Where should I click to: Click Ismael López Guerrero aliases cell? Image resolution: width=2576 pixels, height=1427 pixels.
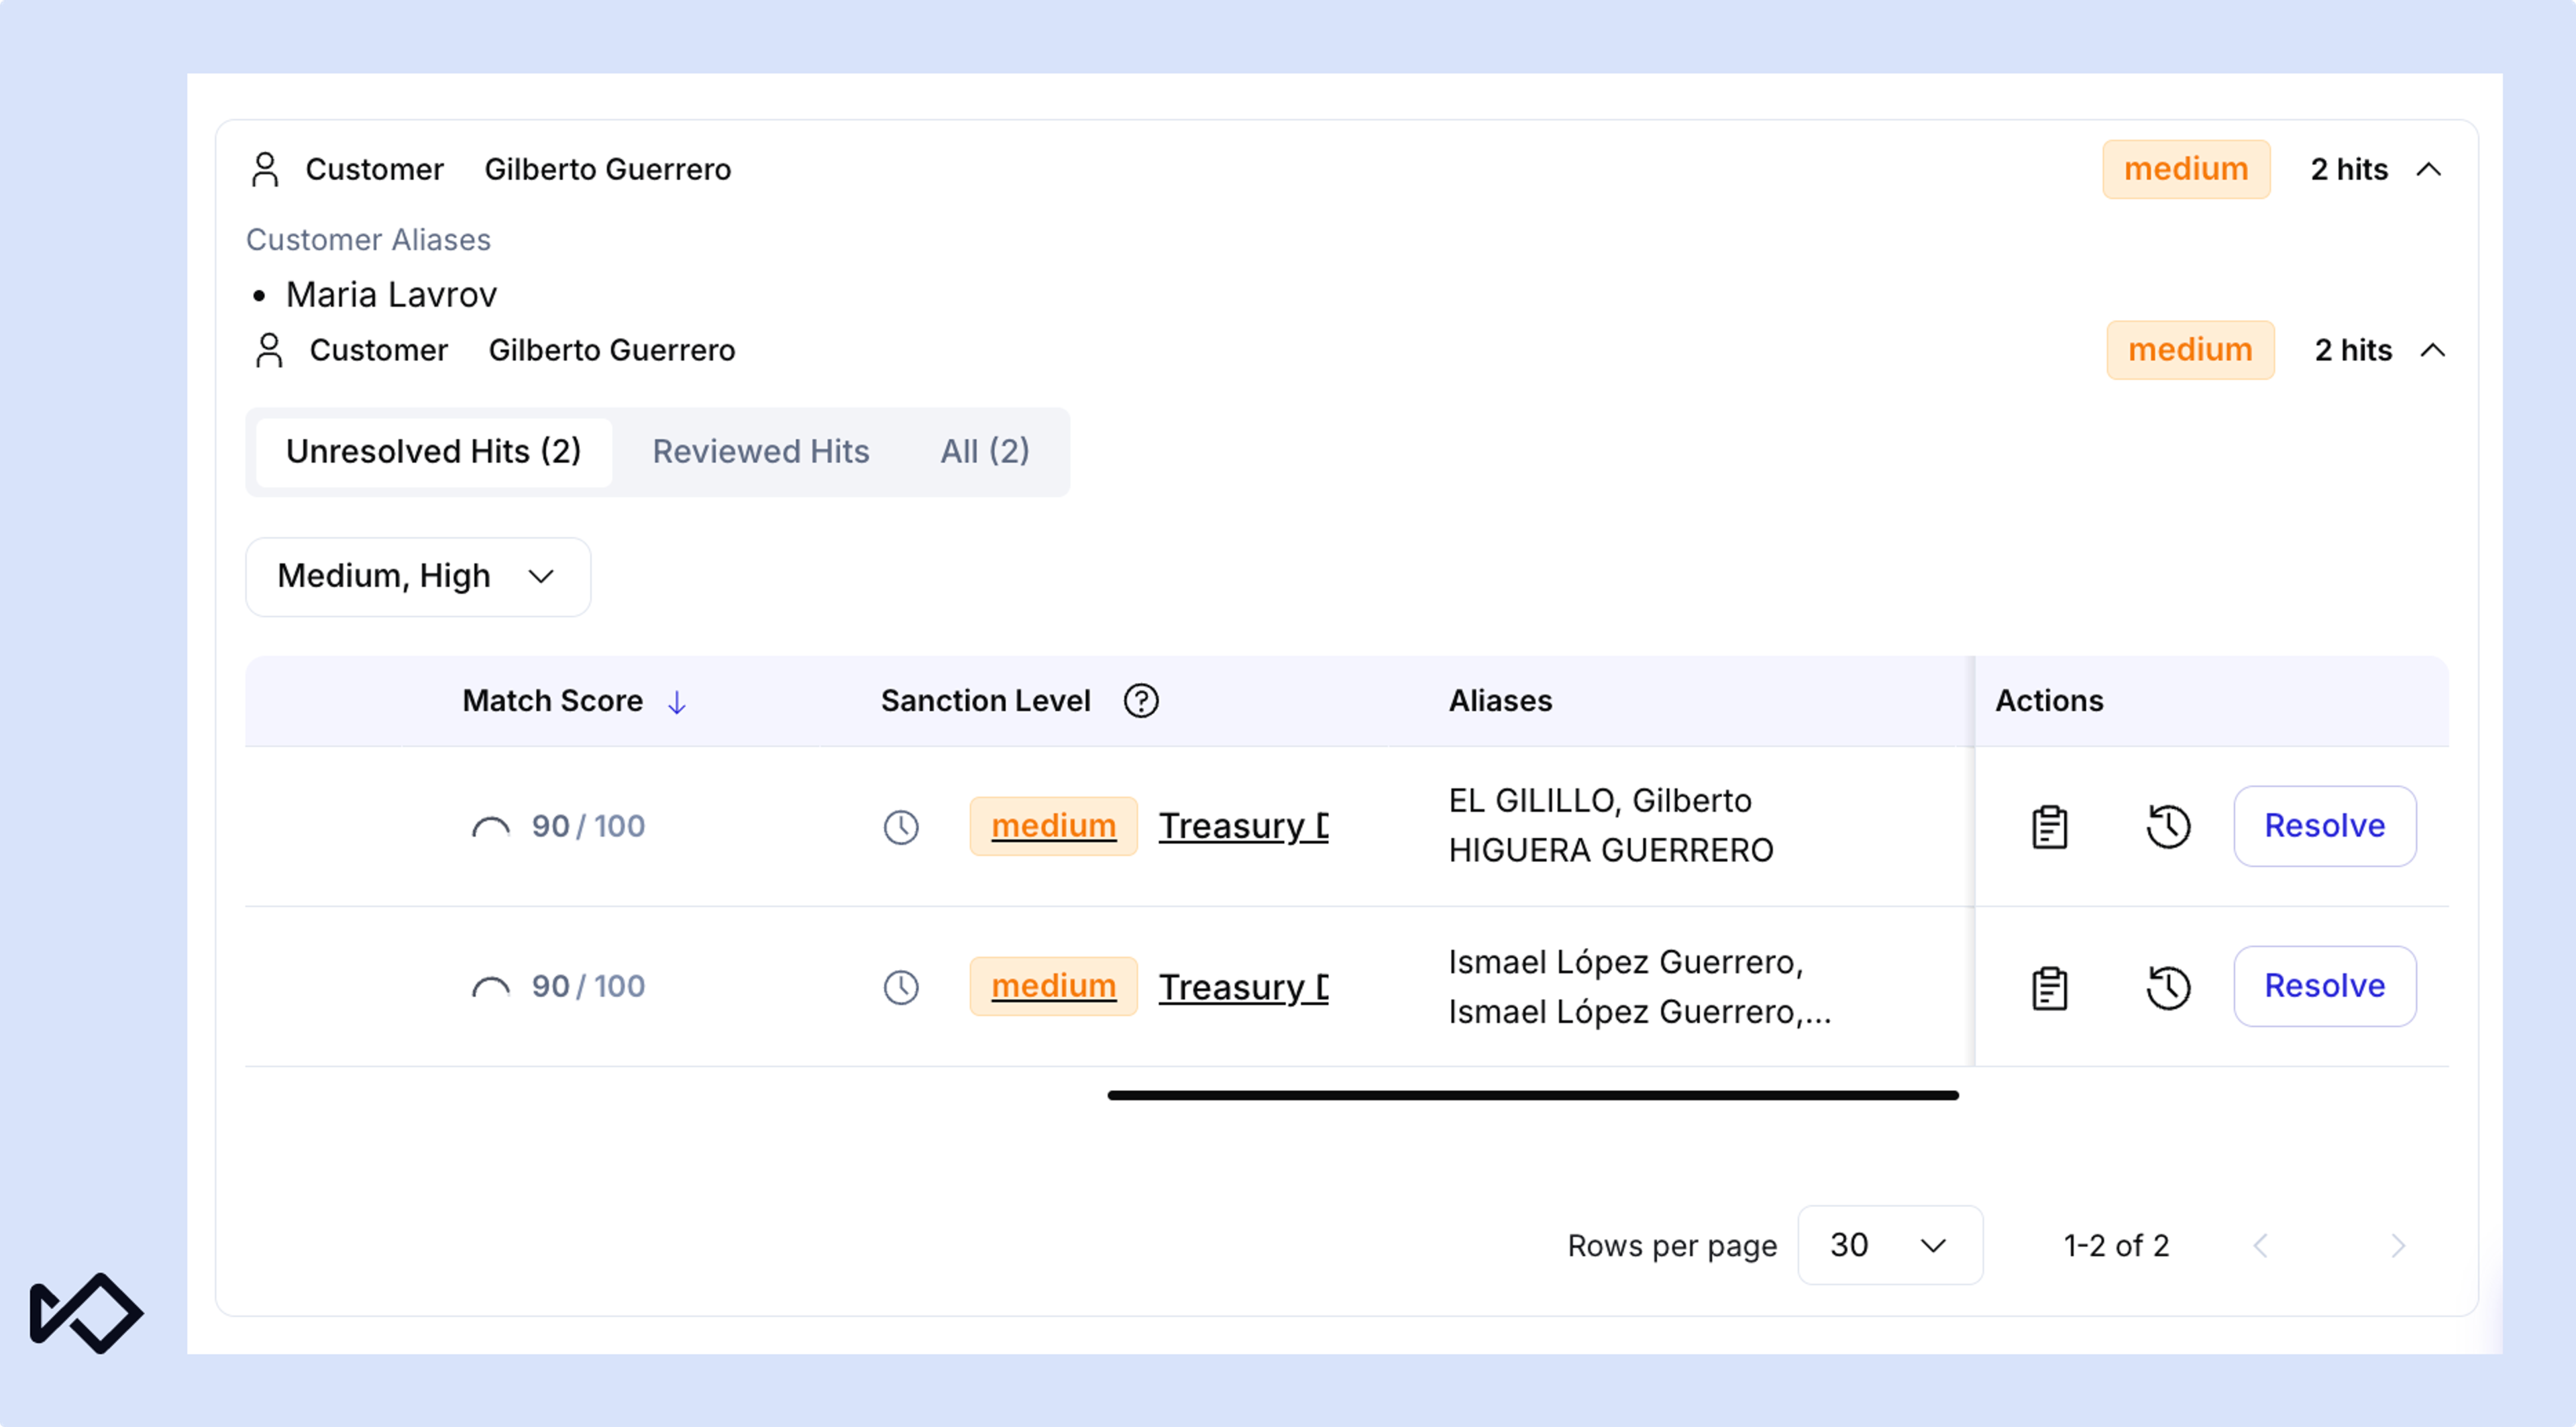1640,987
